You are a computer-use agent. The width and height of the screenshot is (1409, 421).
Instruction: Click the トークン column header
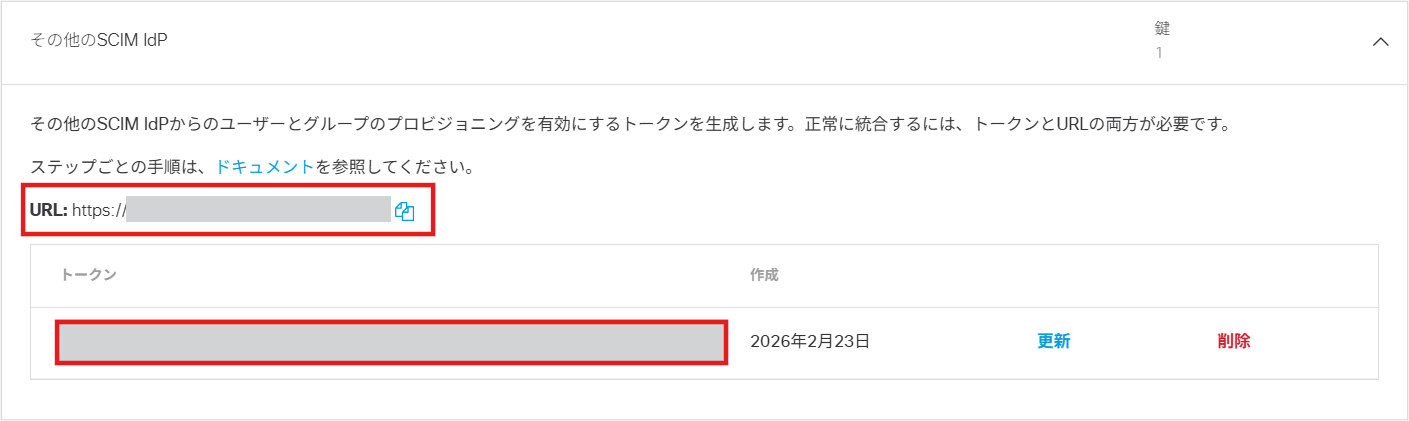[89, 275]
